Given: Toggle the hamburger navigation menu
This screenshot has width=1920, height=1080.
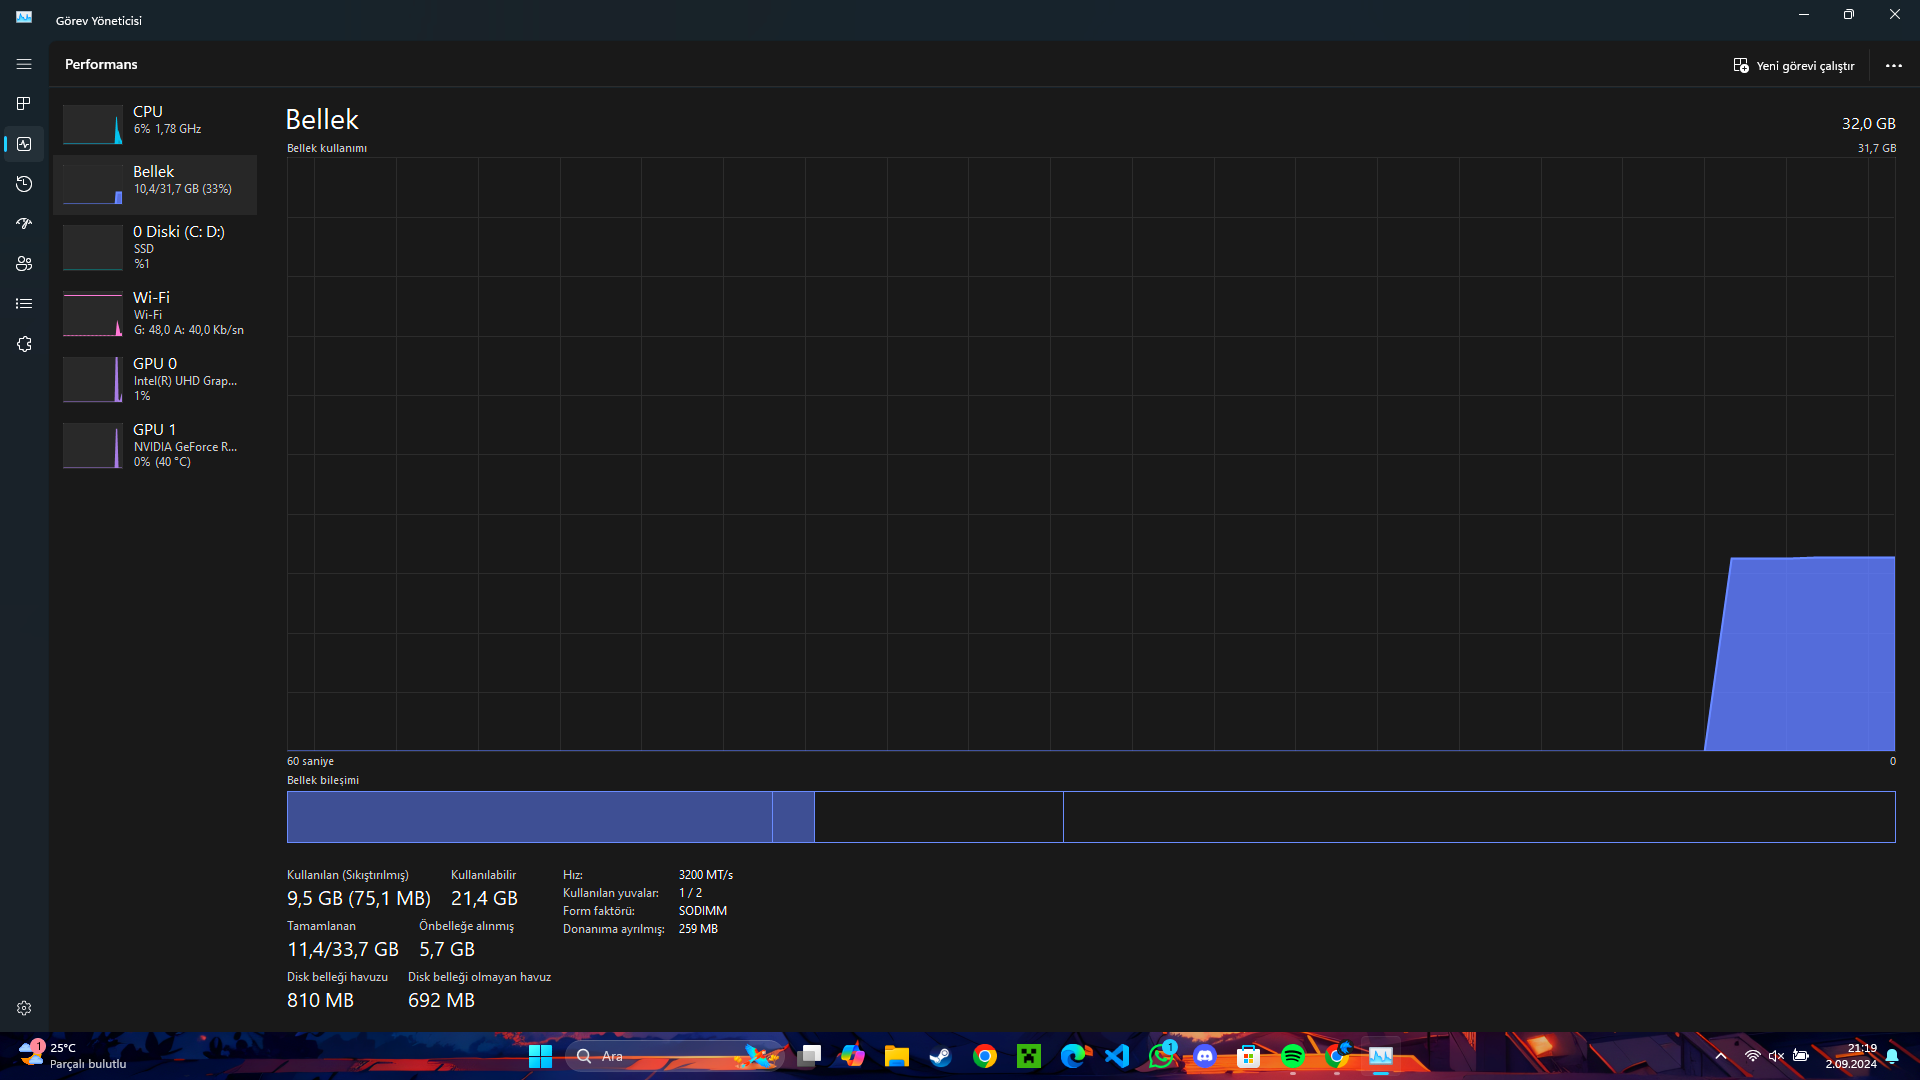Looking at the screenshot, I should tap(24, 64).
